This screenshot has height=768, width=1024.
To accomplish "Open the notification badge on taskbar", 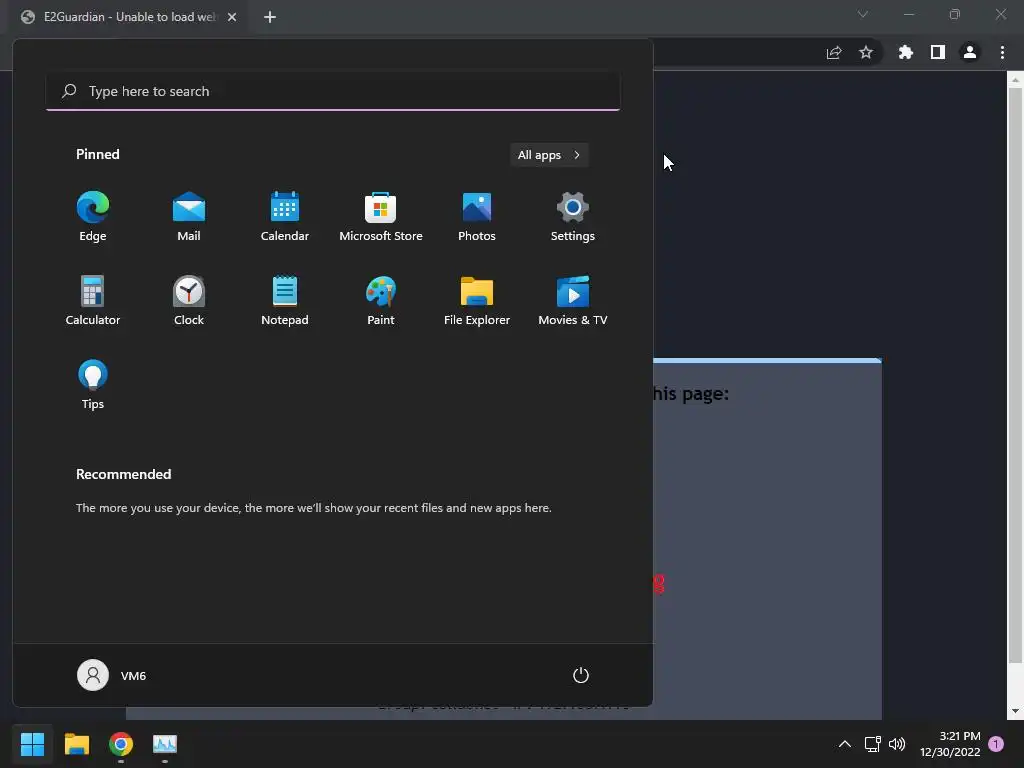I will 996,744.
